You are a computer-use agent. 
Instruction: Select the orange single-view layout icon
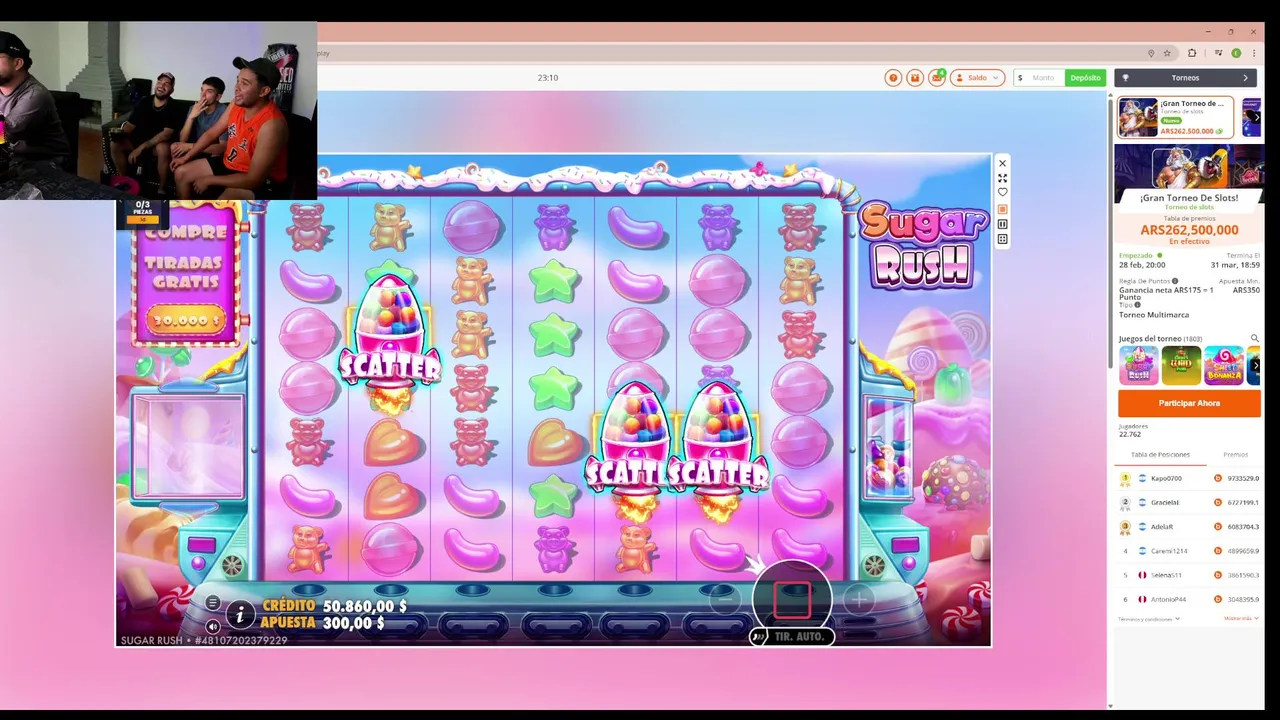[1002, 209]
